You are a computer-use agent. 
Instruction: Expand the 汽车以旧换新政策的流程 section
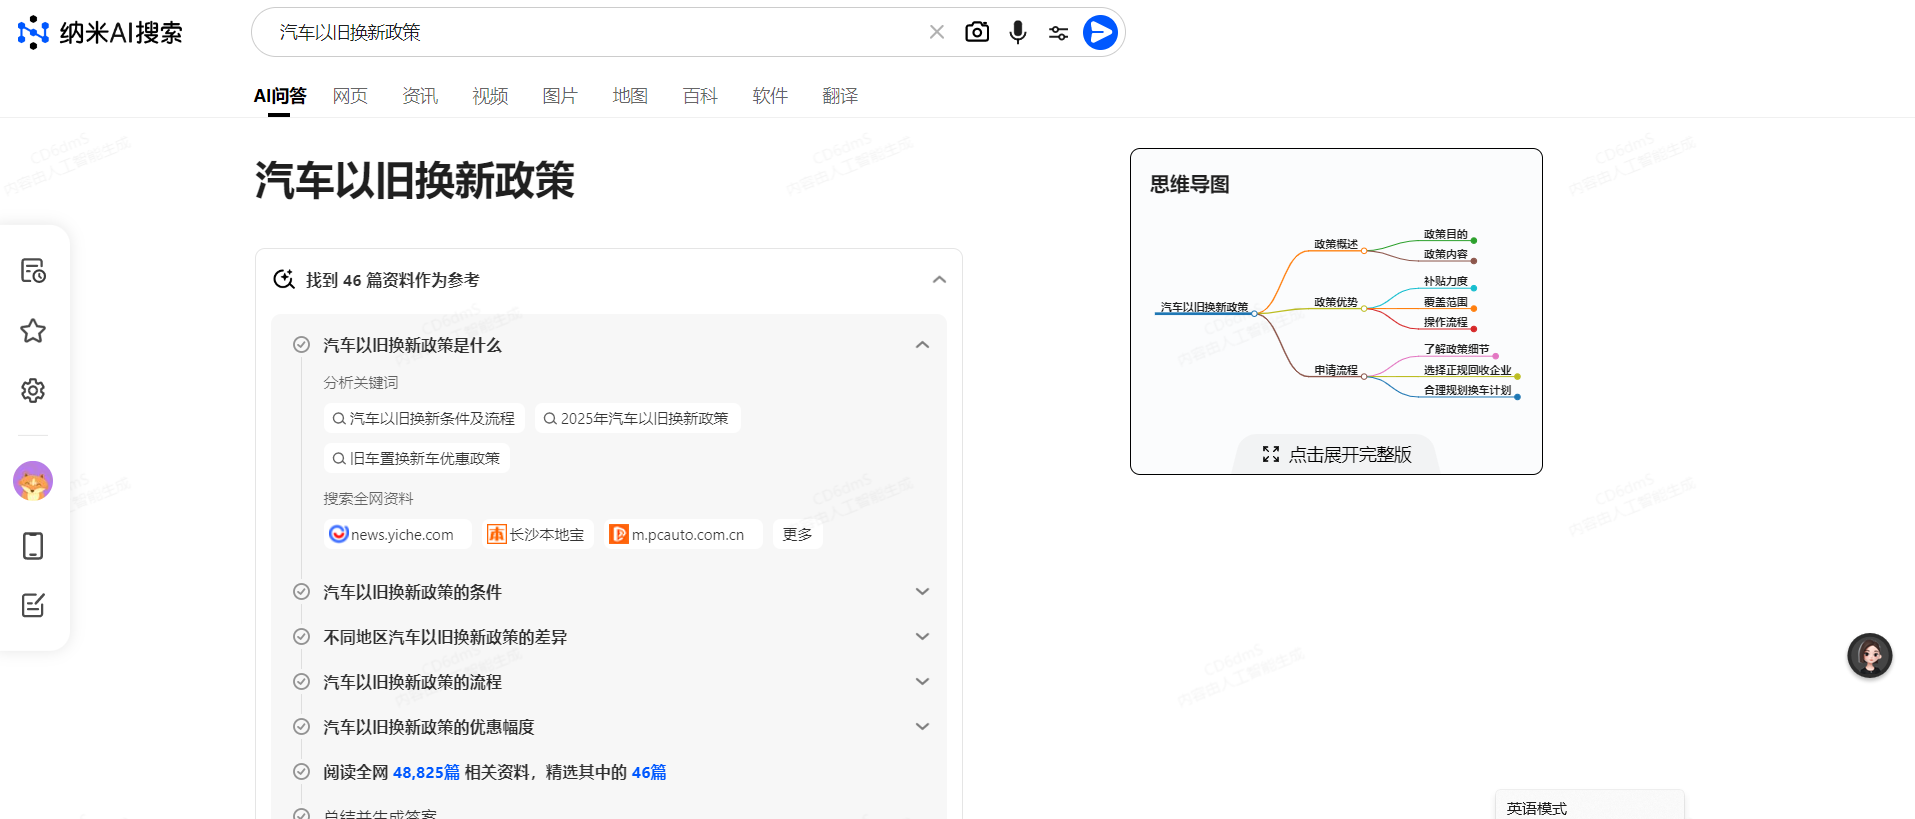[x=922, y=682]
